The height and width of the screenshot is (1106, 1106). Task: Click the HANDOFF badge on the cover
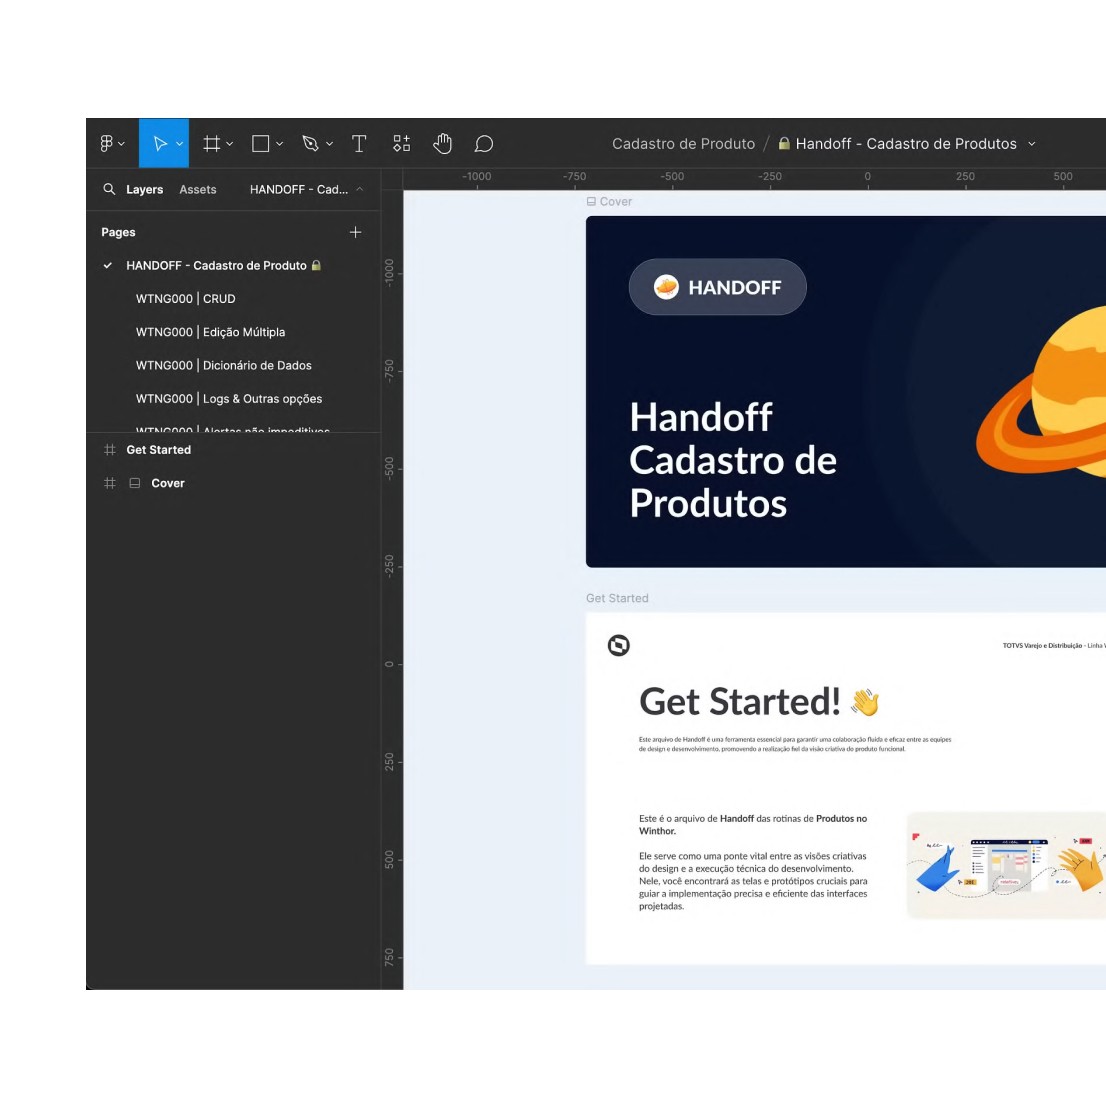[717, 287]
